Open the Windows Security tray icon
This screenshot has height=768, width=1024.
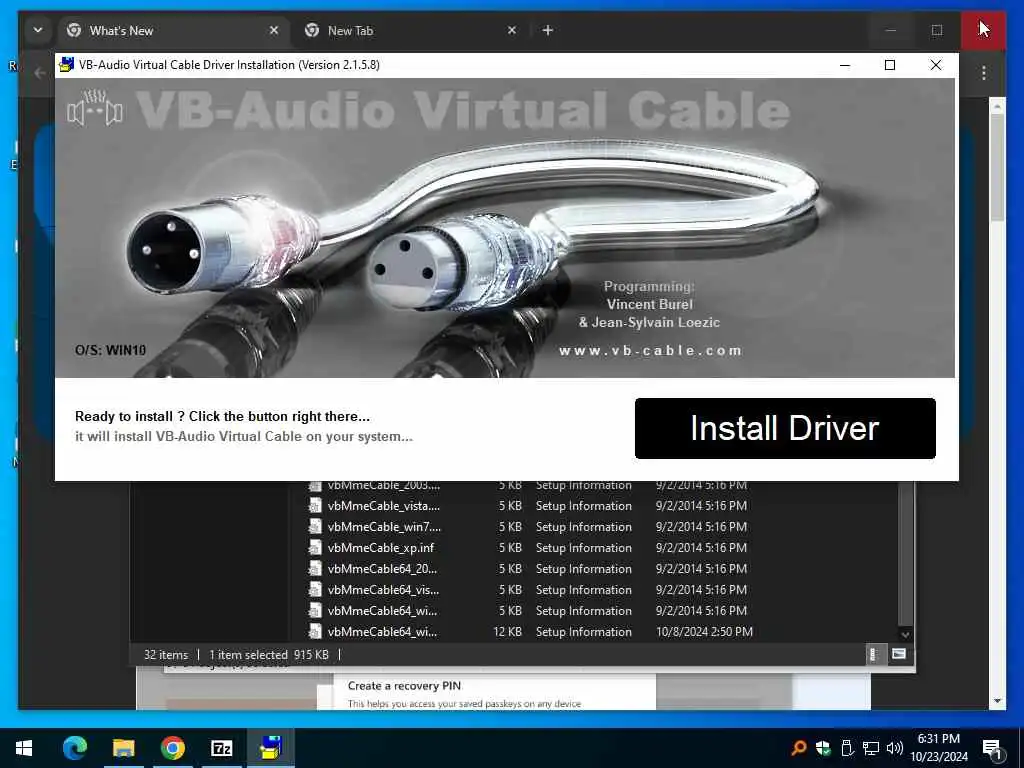tap(823, 748)
